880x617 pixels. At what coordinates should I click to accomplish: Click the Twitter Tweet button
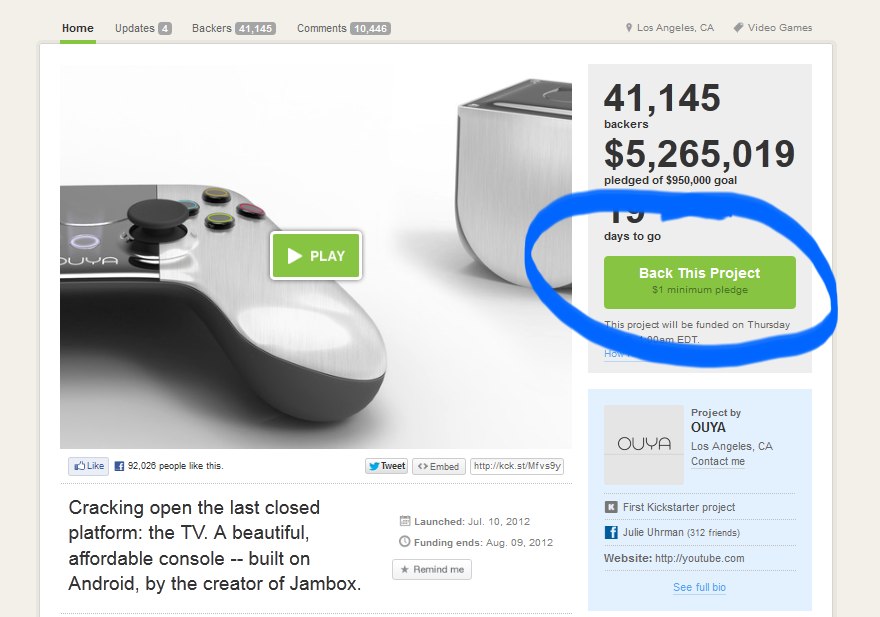pos(386,466)
